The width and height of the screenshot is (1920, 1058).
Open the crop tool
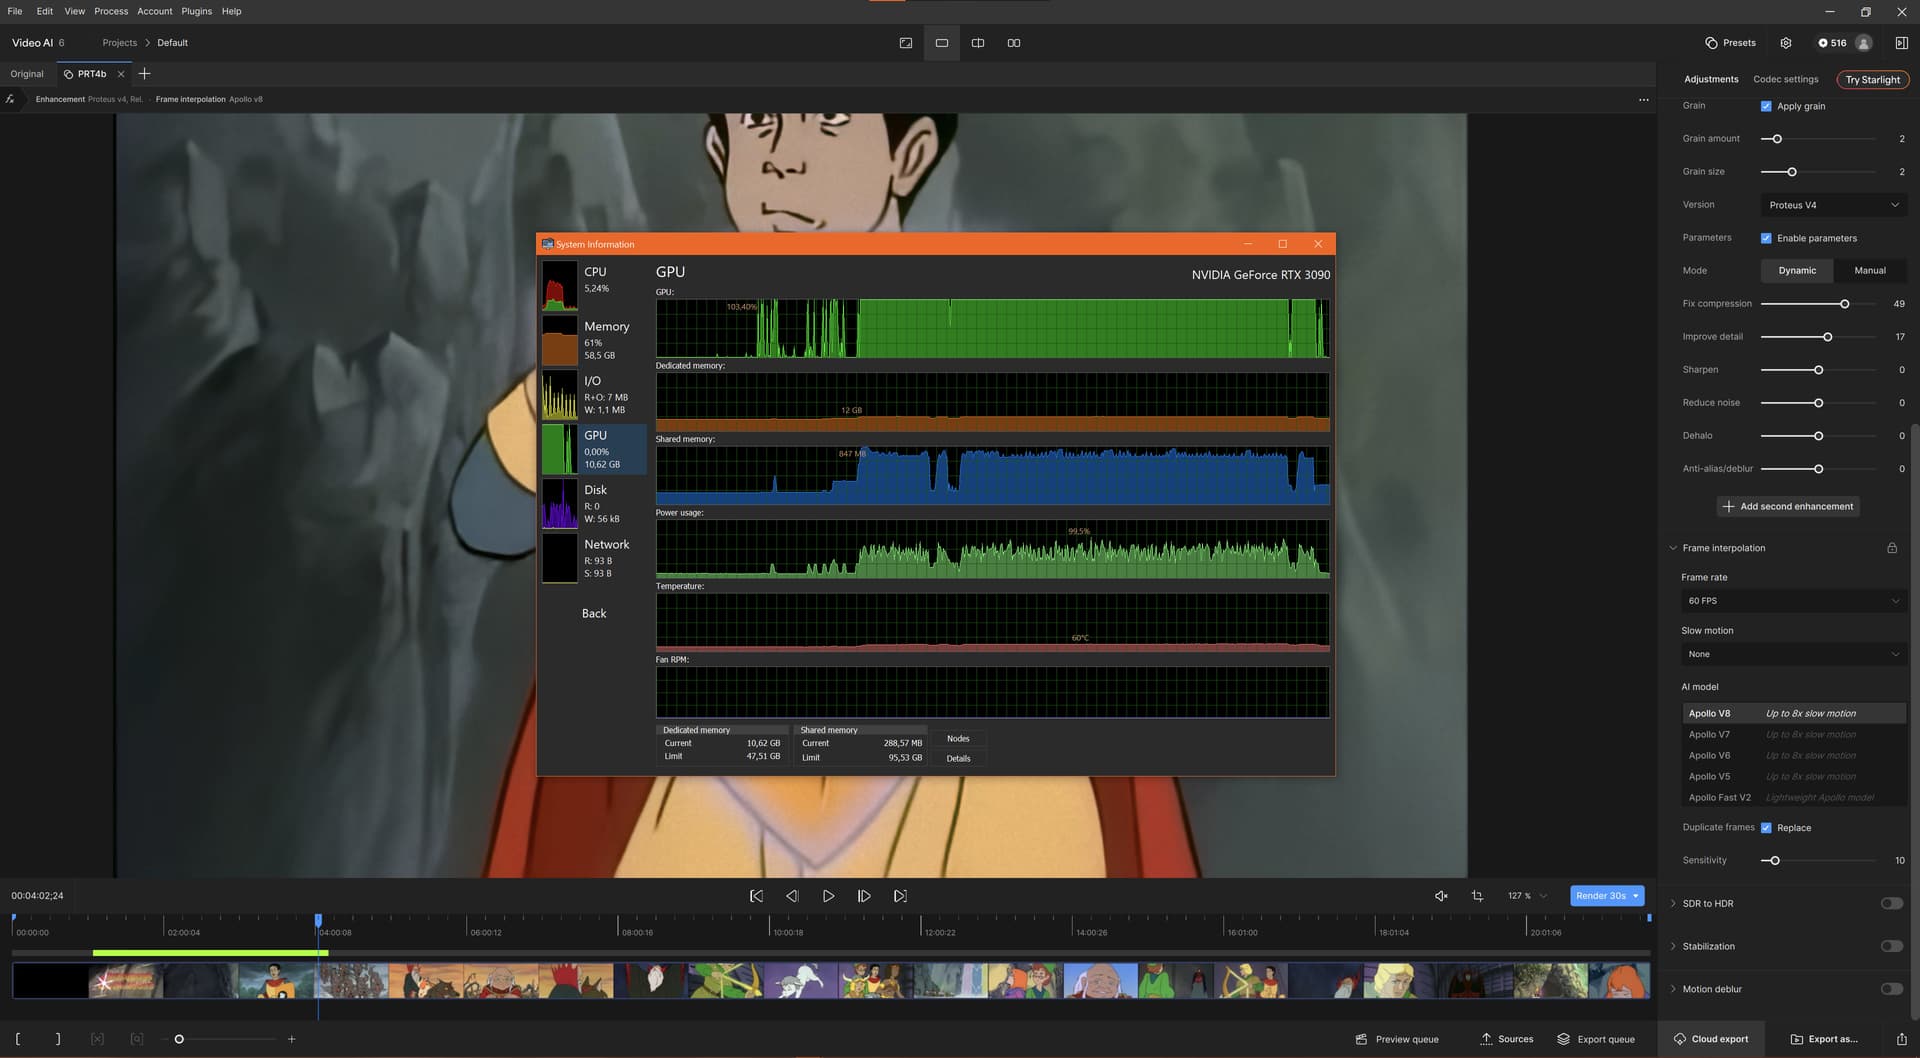point(1477,896)
